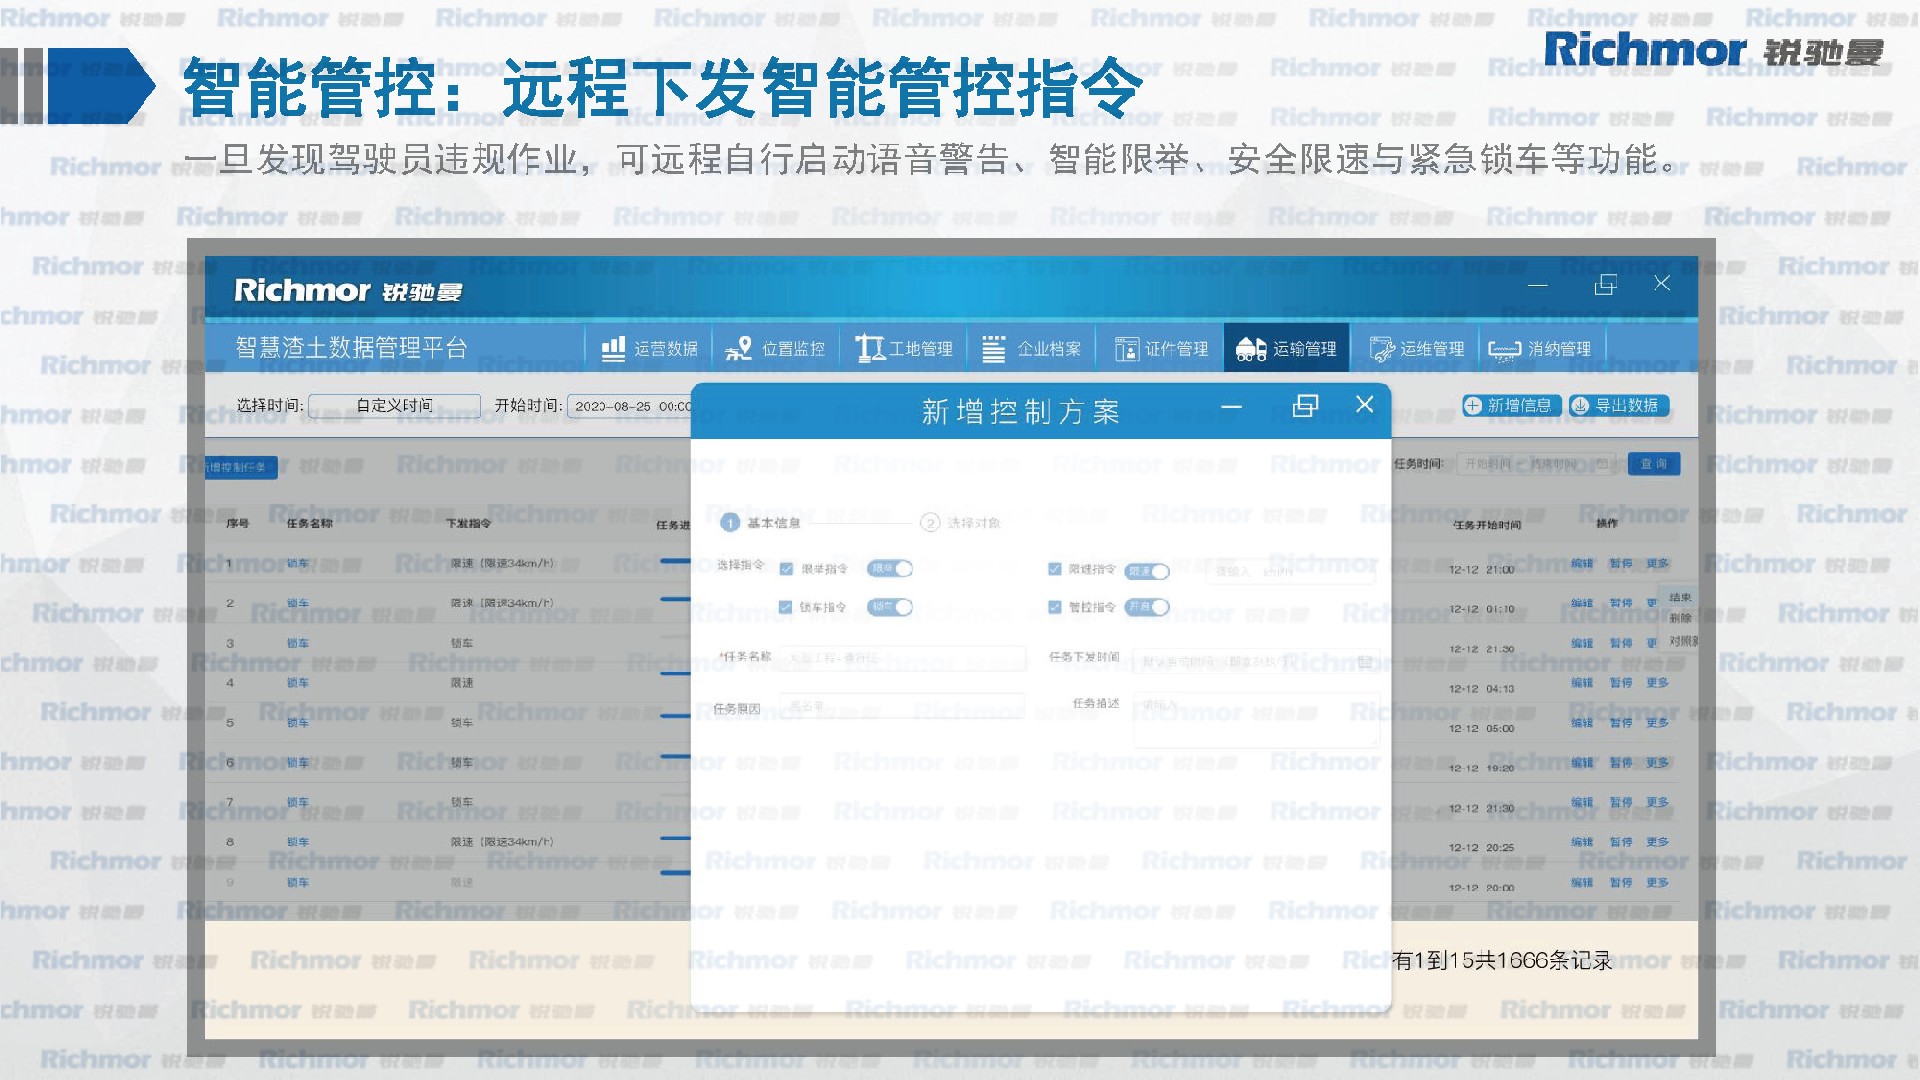Image resolution: width=1920 pixels, height=1080 pixels.
Task: Click 暂停 for the 12-12 21:00 task
Action: tap(1621, 563)
